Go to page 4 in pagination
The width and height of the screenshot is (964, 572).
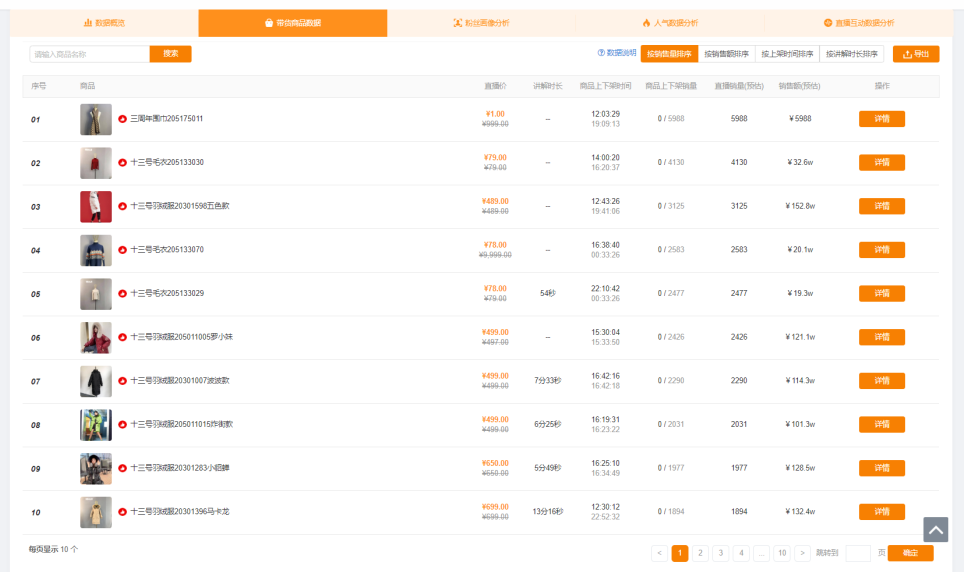click(x=741, y=553)
